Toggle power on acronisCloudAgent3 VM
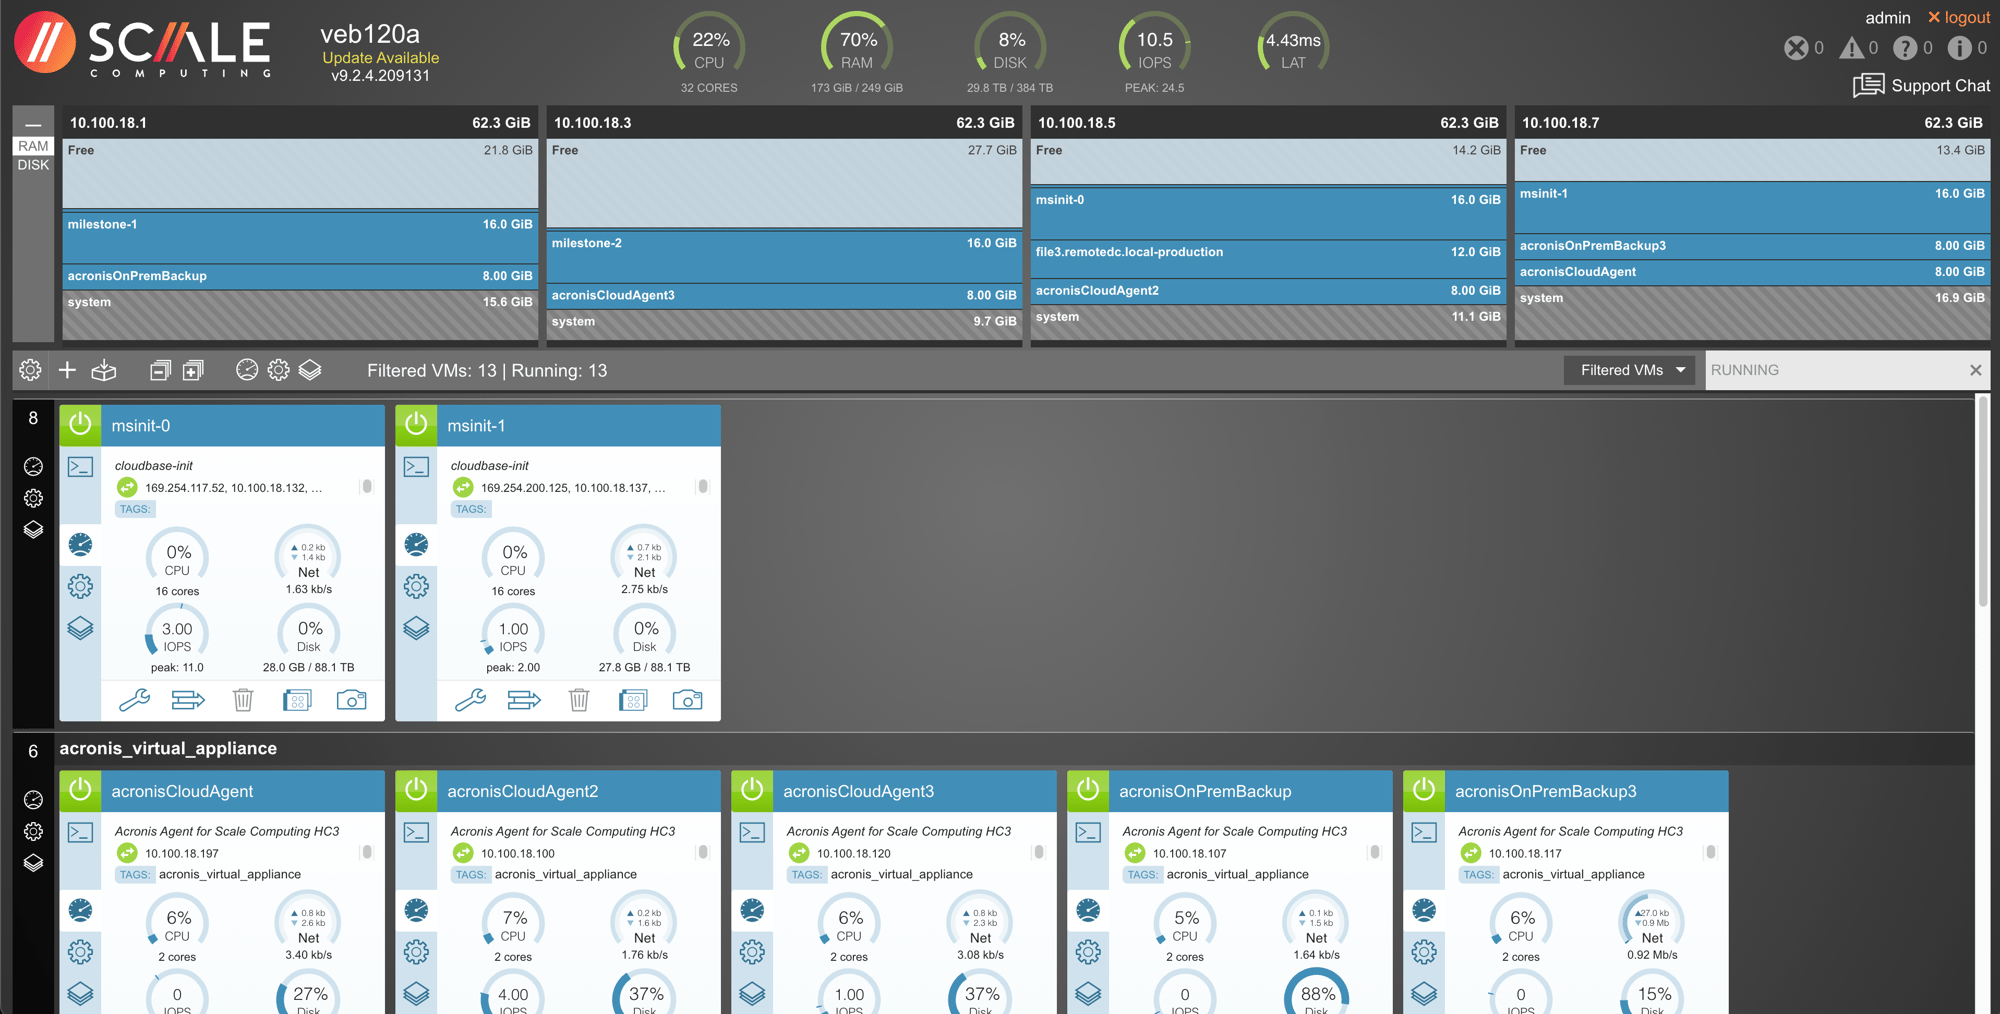Image resolution: width=2000 pixels, height=1014 pixels. (752, 790)
